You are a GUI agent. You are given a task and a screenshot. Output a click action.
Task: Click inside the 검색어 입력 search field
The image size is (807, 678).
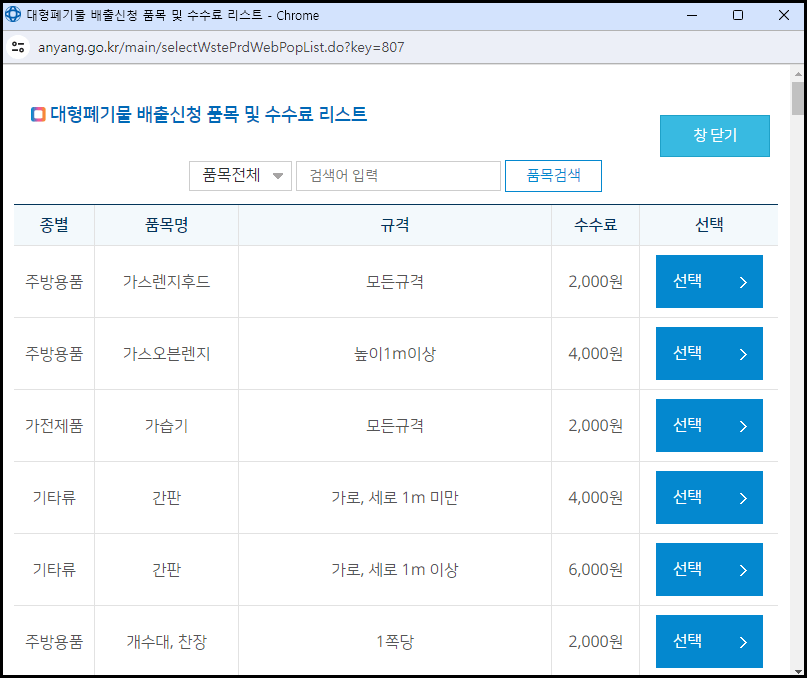tap(398, 175)
